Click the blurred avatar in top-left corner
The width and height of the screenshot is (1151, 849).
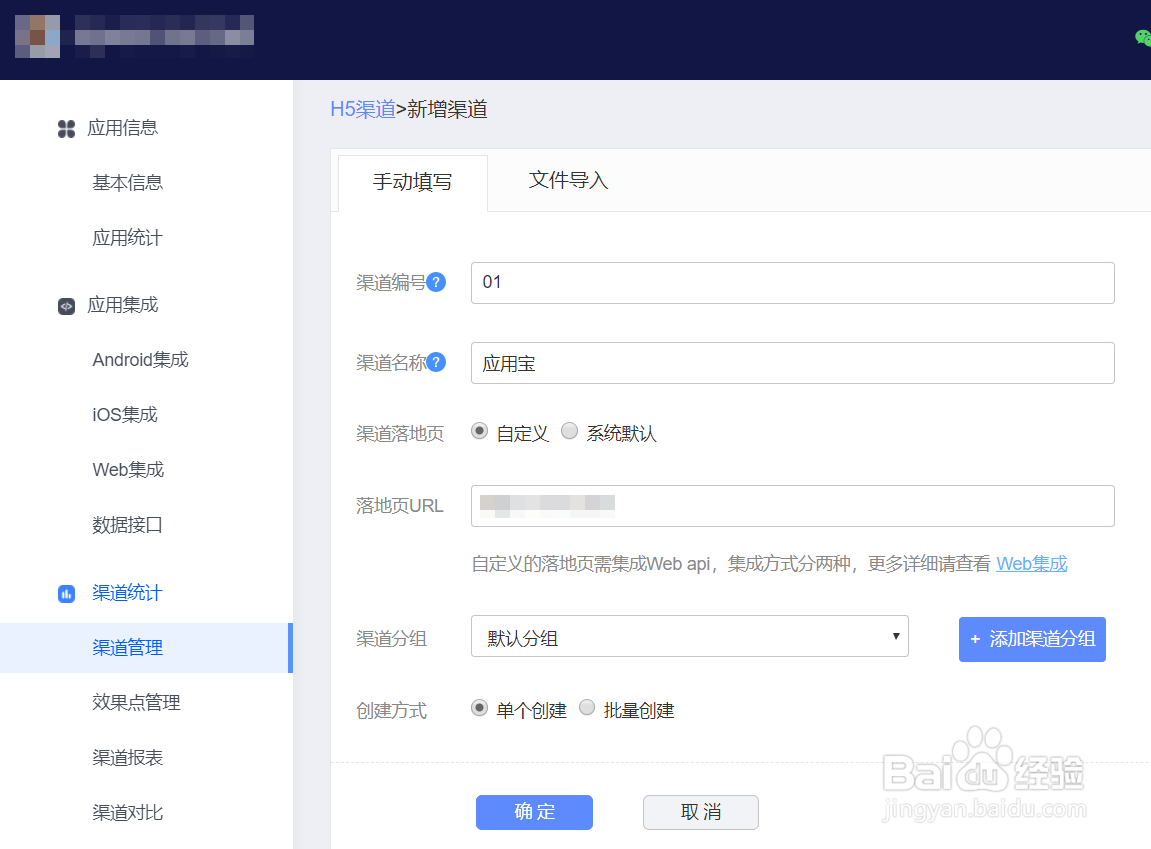point(36,36)
